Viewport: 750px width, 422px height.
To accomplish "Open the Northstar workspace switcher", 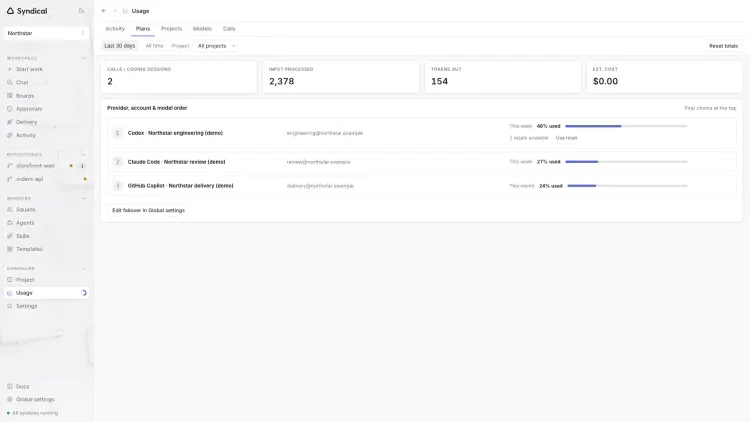I will (46, 33).
